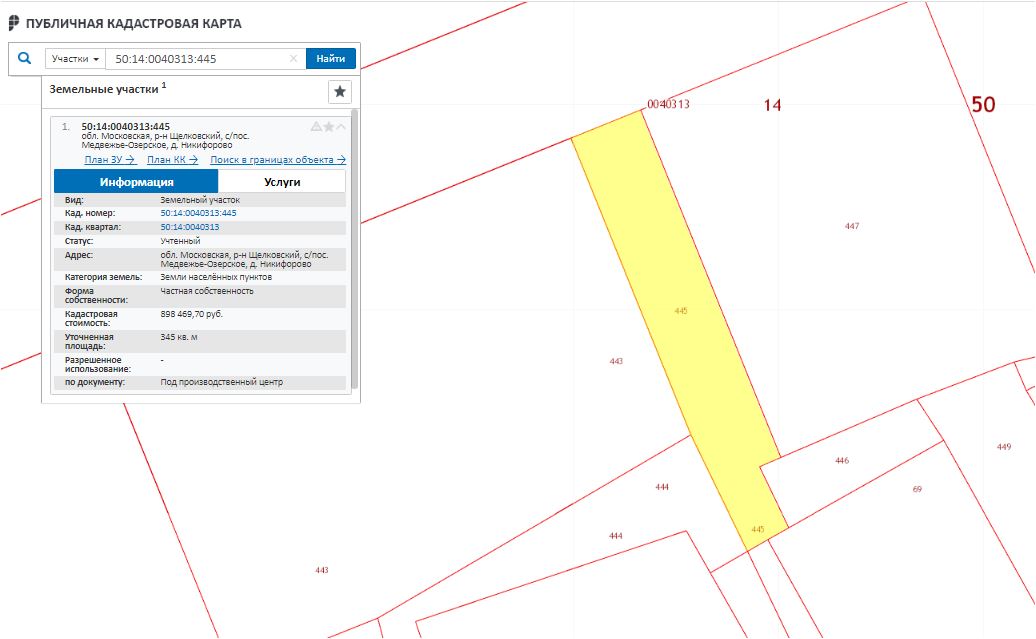Click parcel 447 on the map

click(852, 226)
